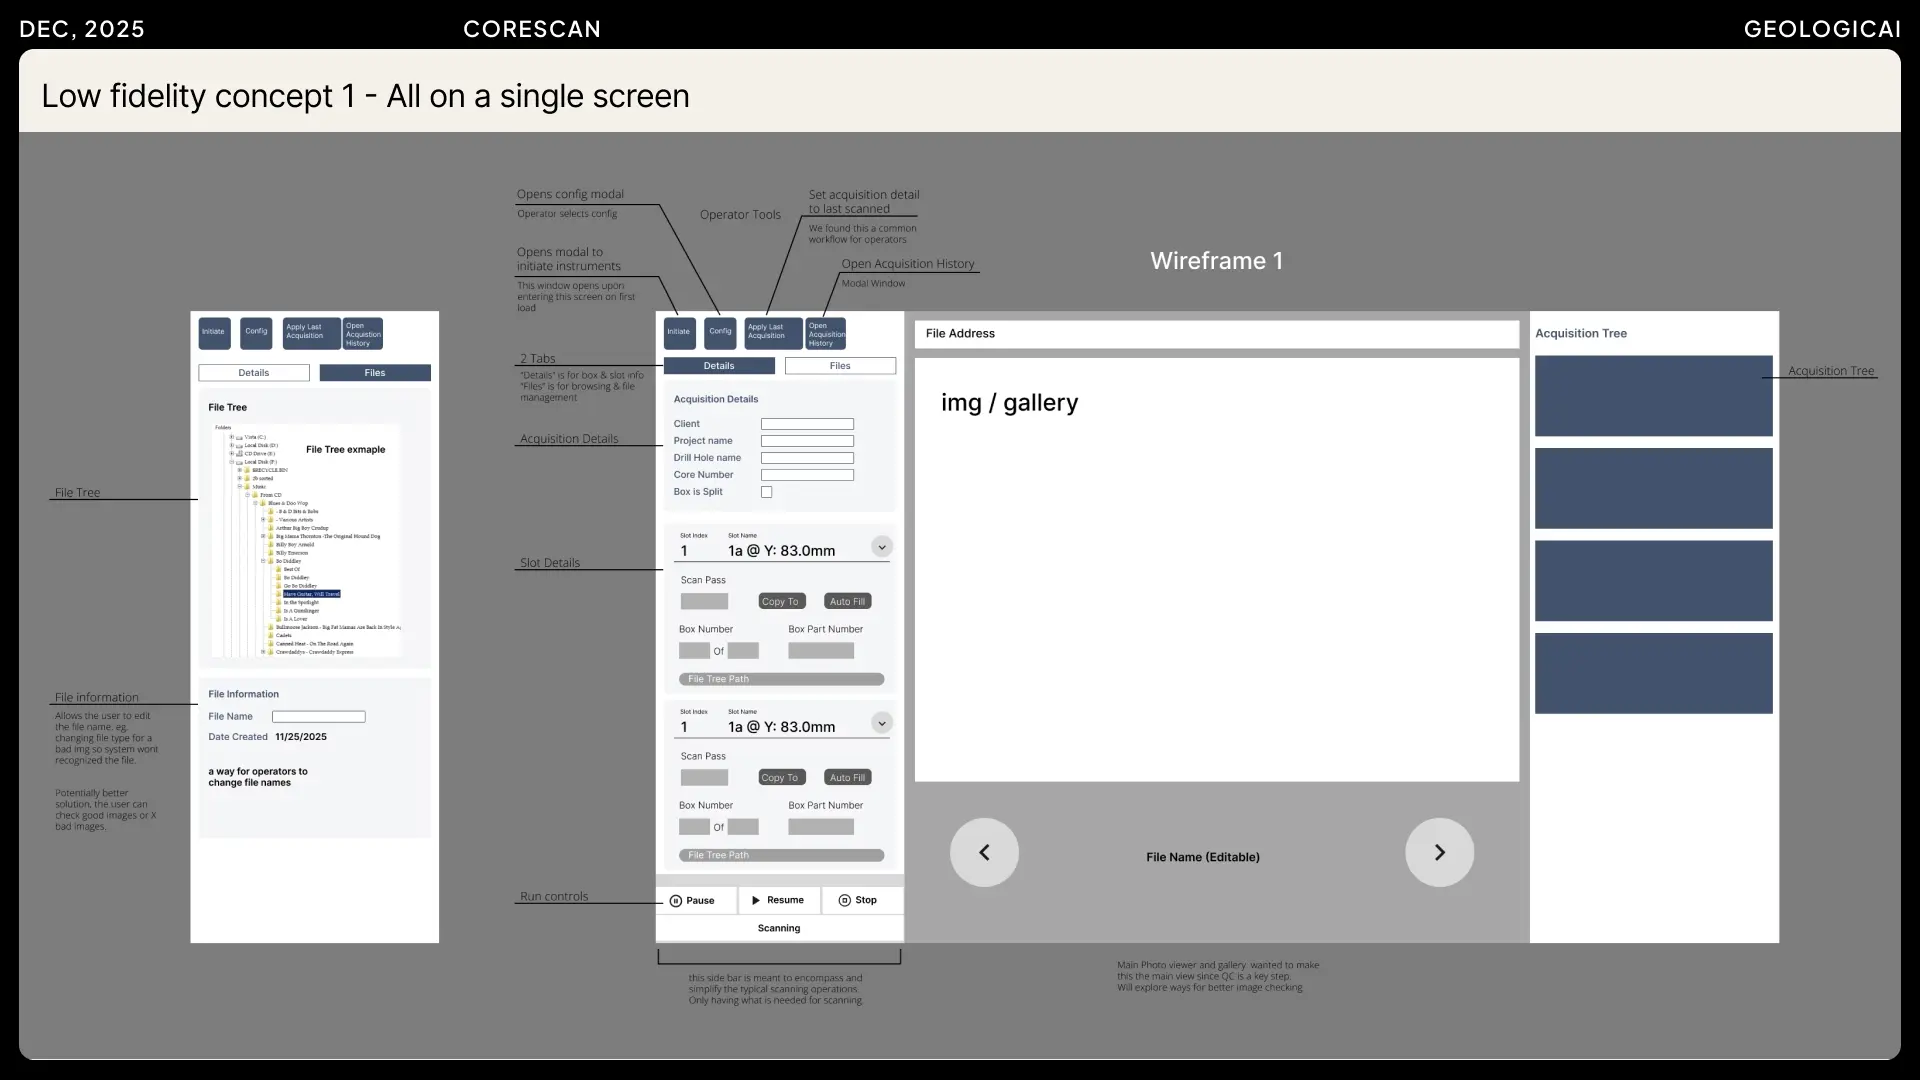Click the Client input field
The width and height of the screenshot is (1920, 1080).
tap(807, 424)
